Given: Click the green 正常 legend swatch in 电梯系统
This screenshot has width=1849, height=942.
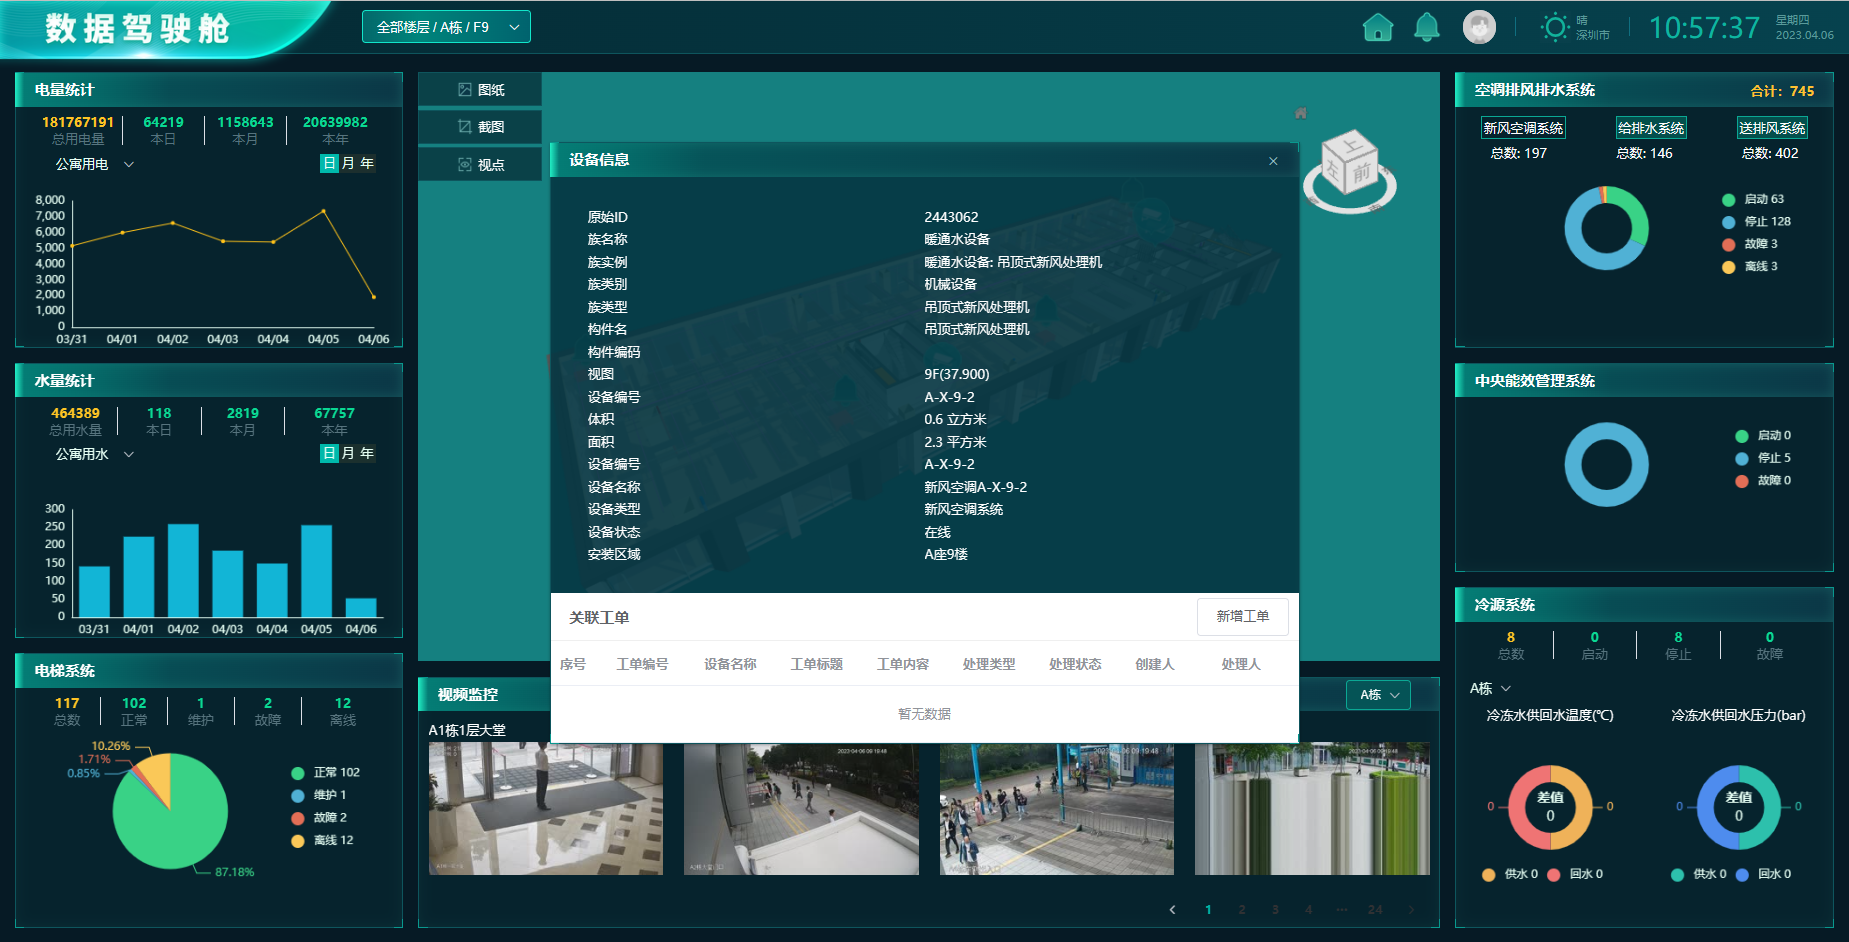Looking at the screenshot, I should pyautogui.click(x=296, y=772).
